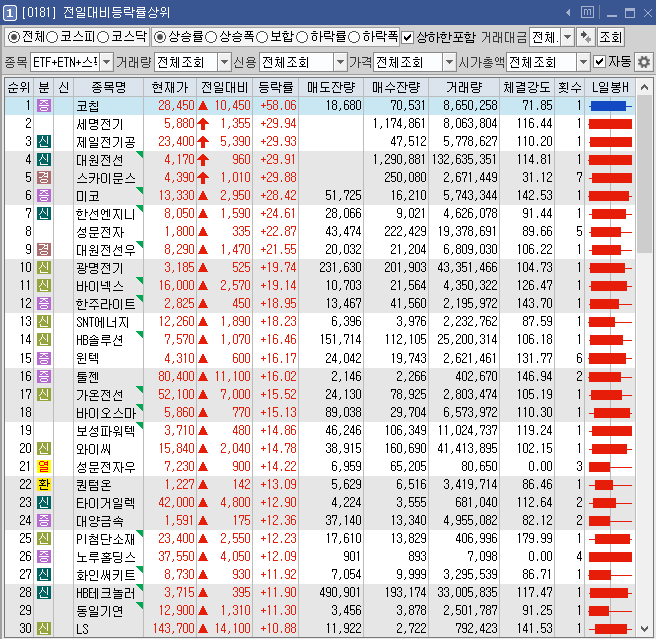656x639 pixels.
Task: Click the 증 badge for 노루홀딩스
Action: pyautogui.click(x=44, y=557)
